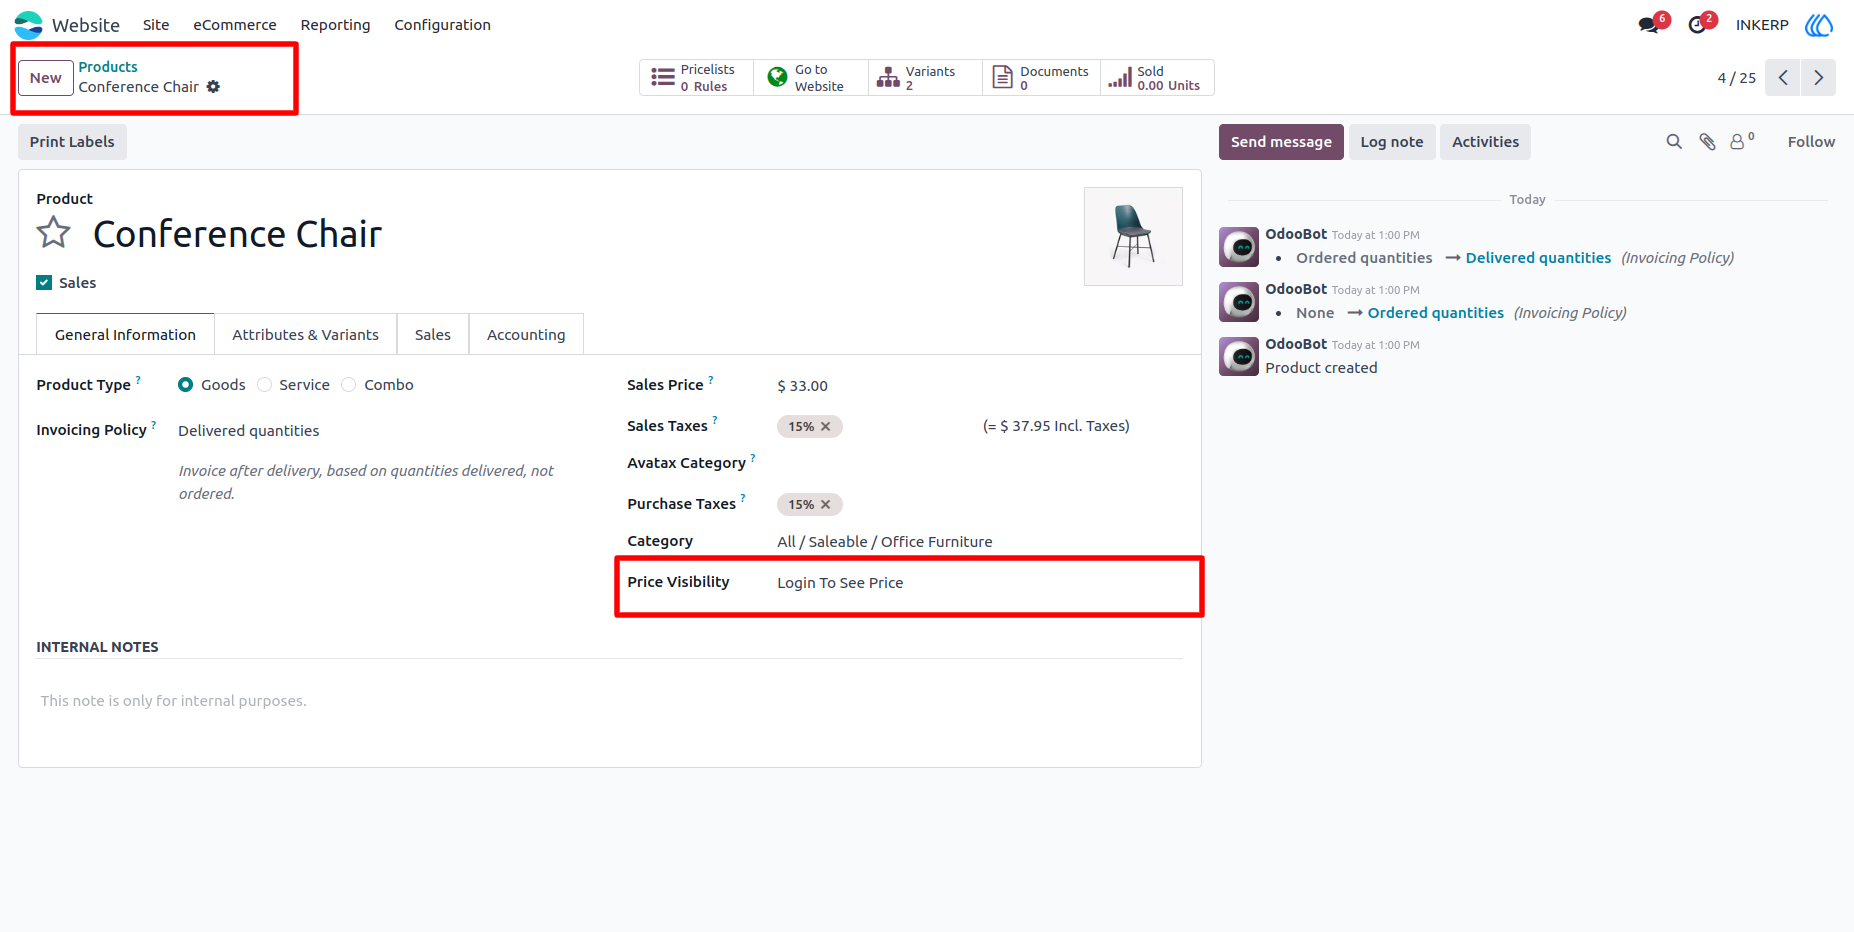Open the activities clock icon
Image resolution: width=1854 pixels, height=932 pixels.
(x=1697, y=25)
